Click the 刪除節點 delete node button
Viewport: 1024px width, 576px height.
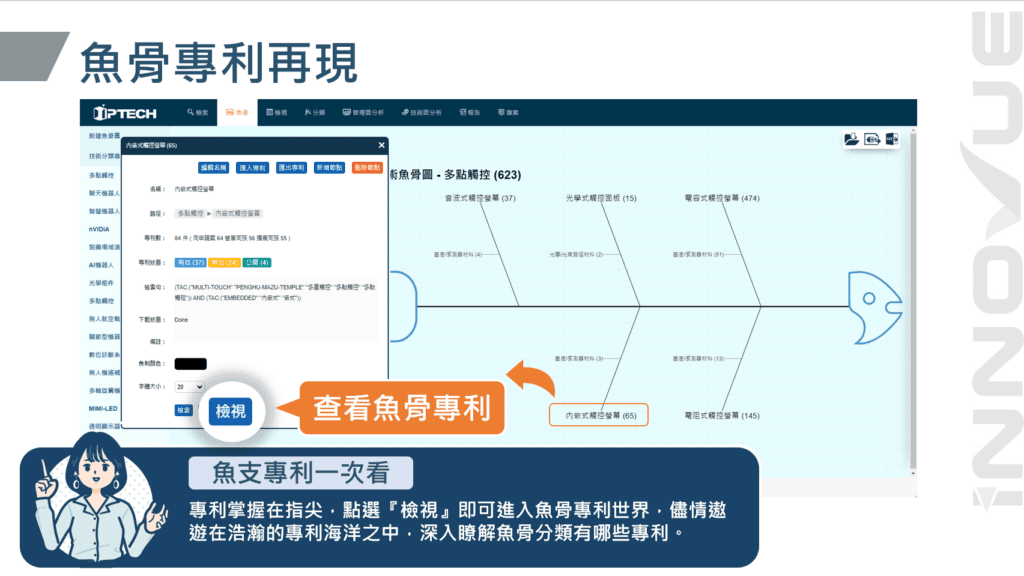[367, 168]
